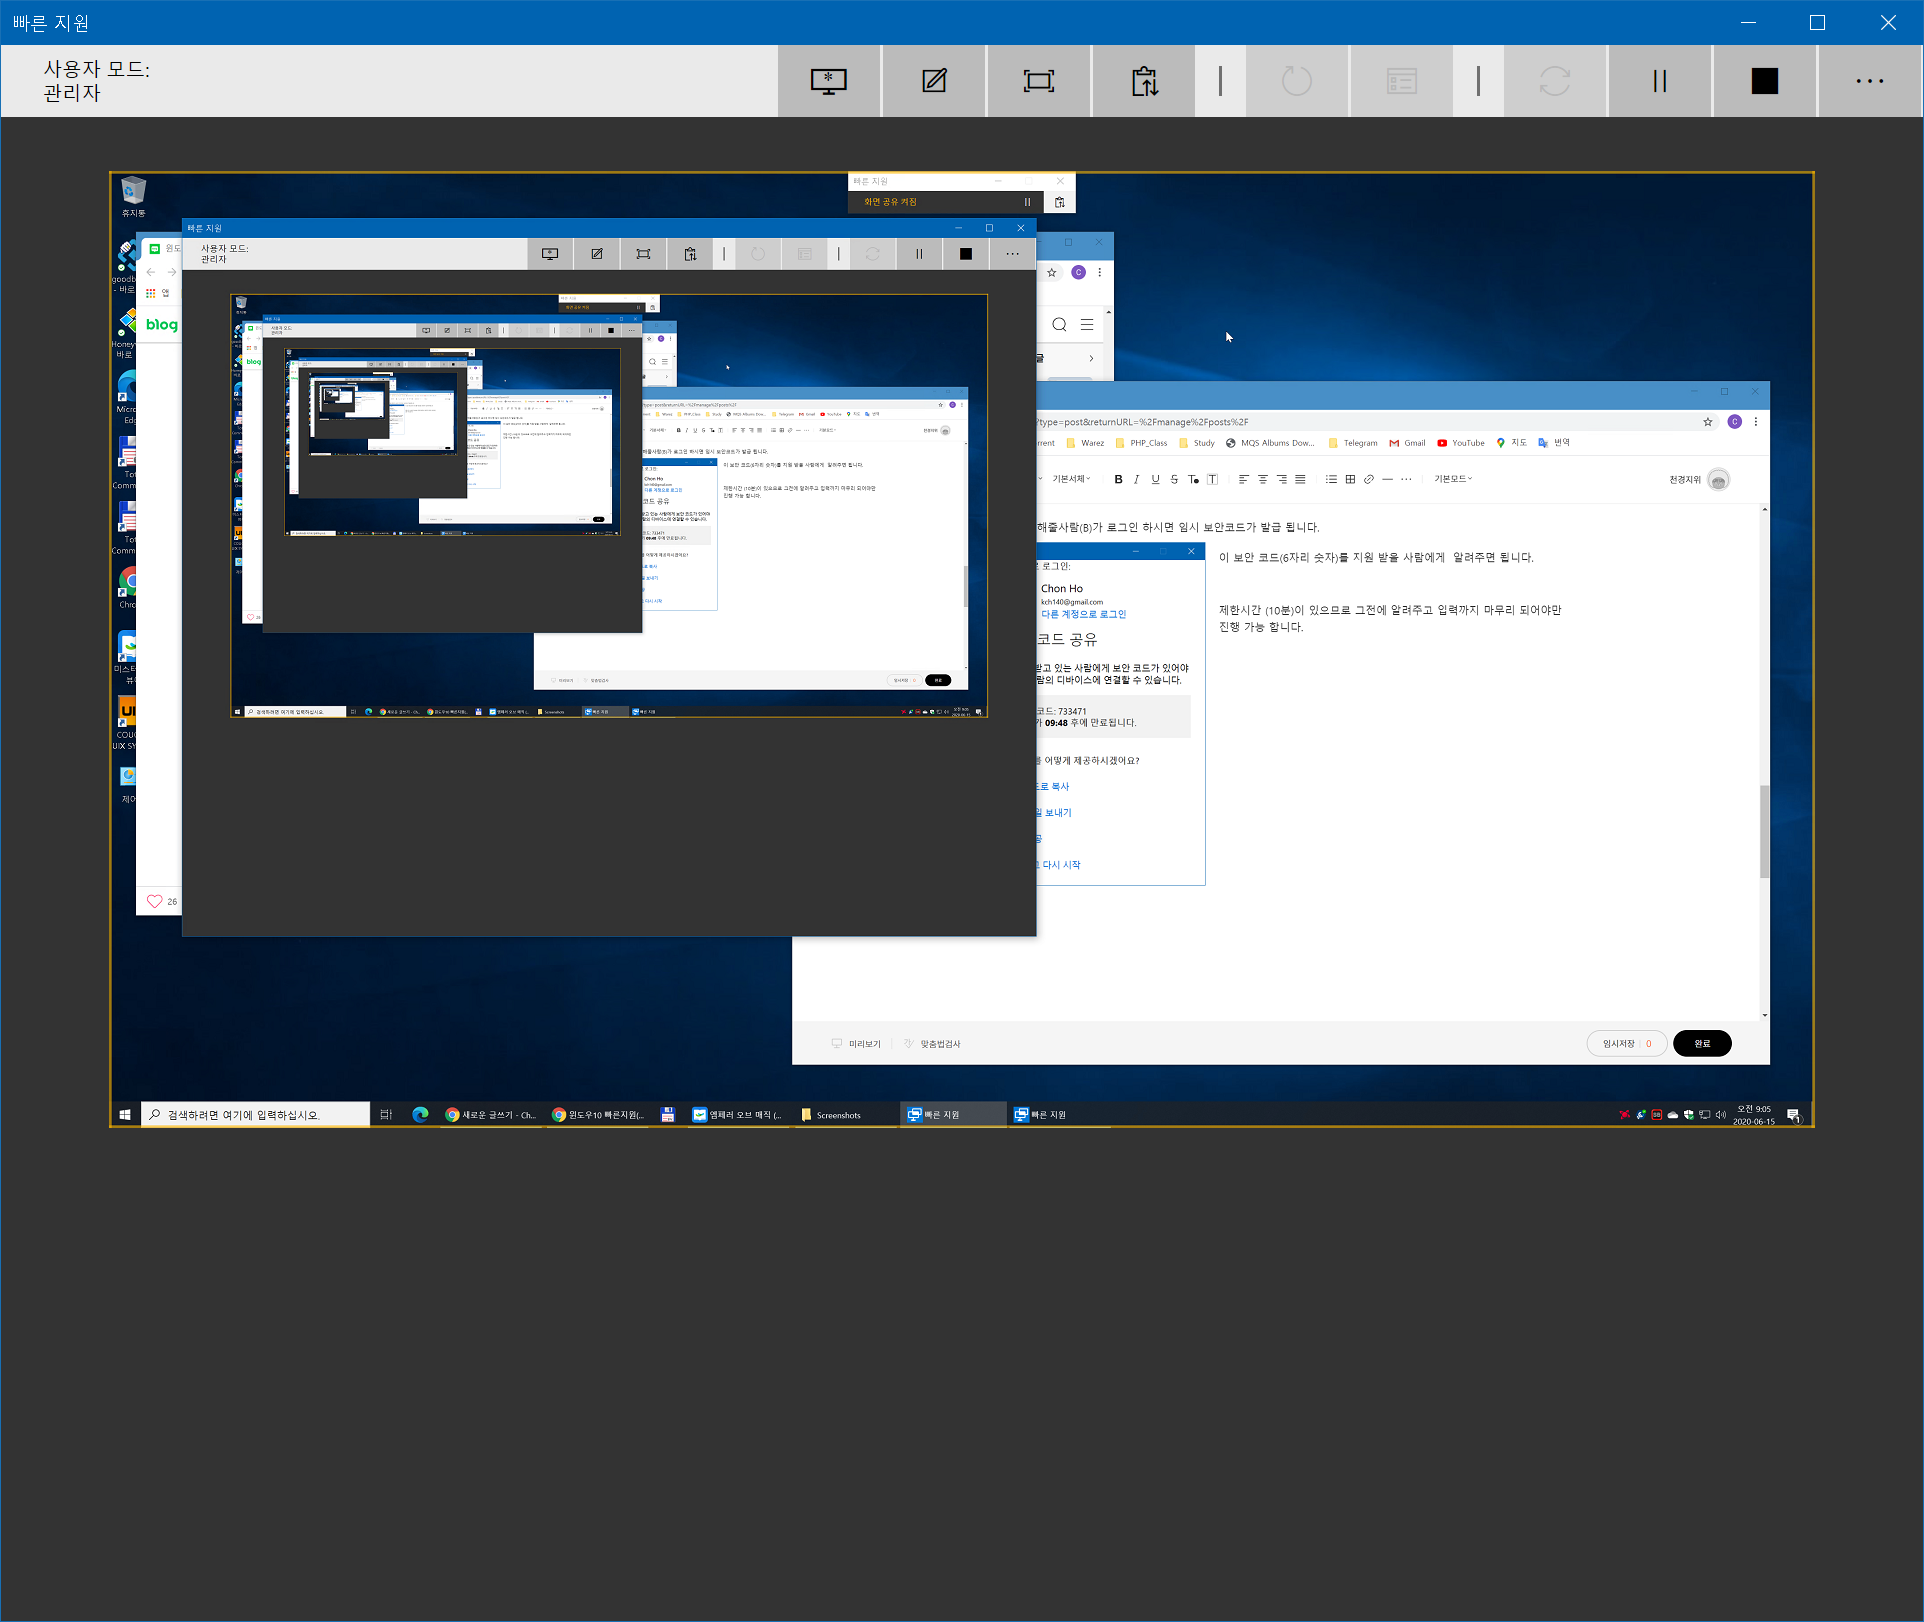The image size is (1924, 1622).
Task: Click the clipboard icon in top toolbar
Action: (1144, 81)
